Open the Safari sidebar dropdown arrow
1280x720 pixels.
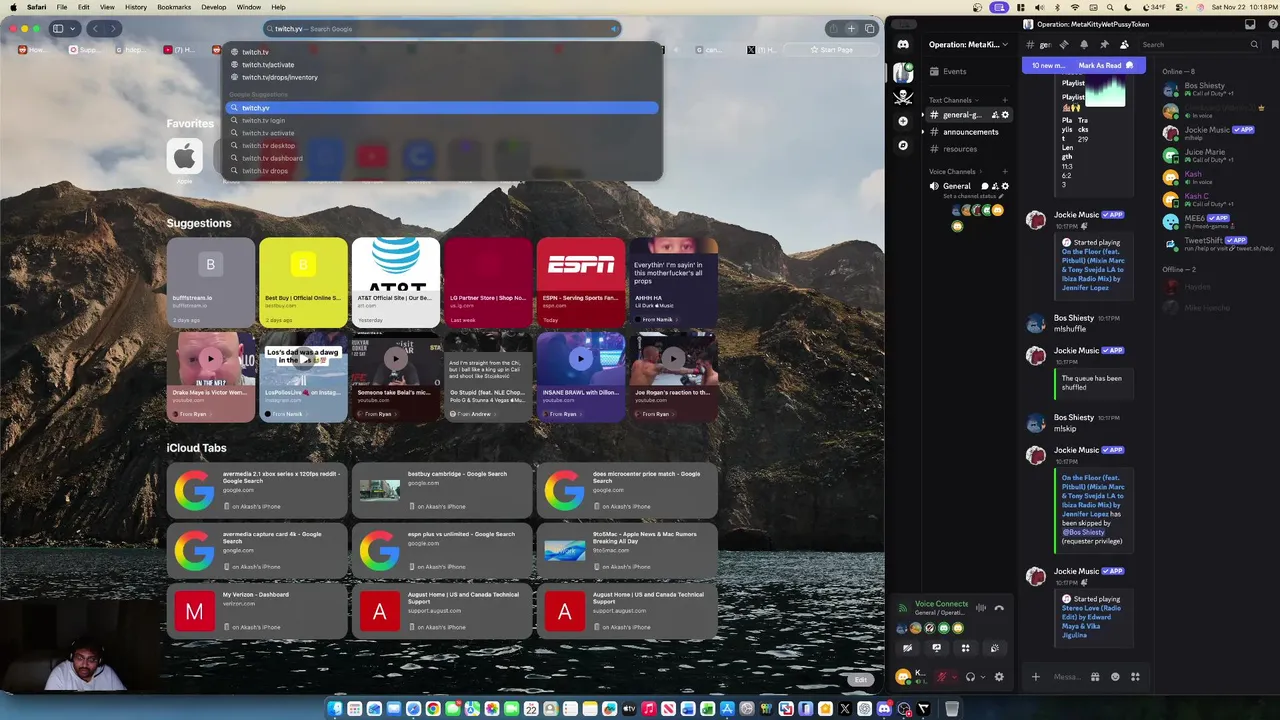72,29
